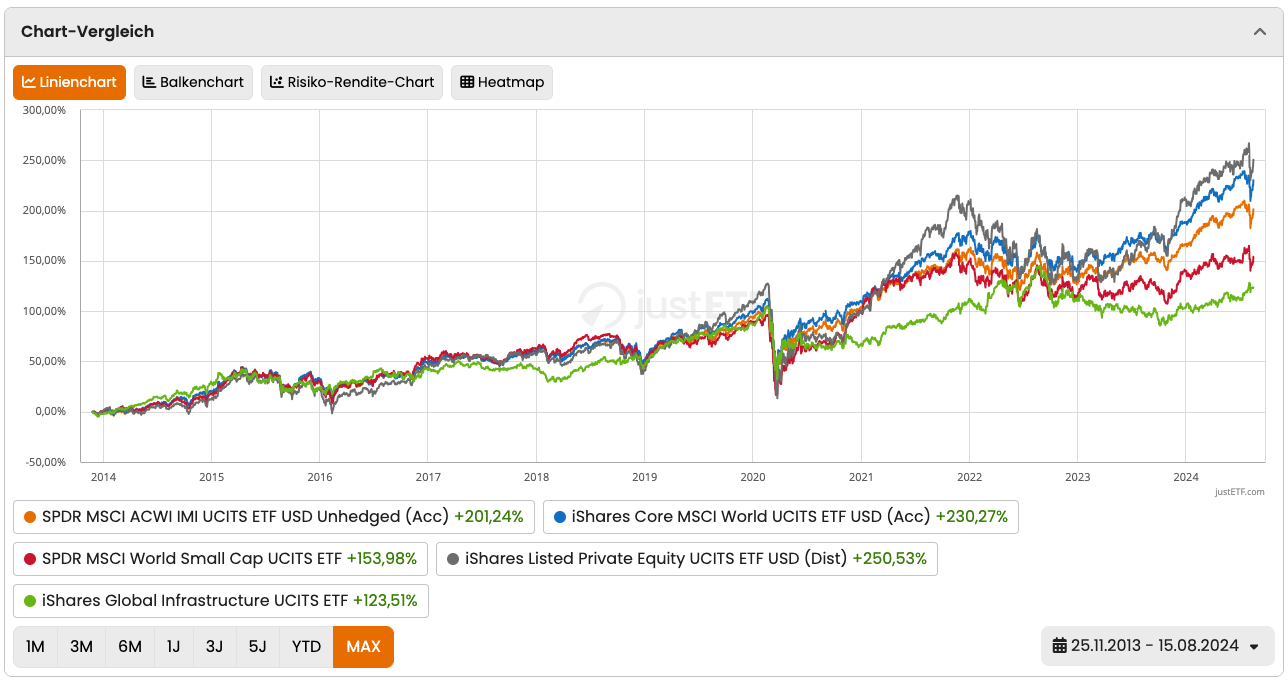Click the scatter icon on Risiko-Rendite-Chart button
Viewport: 1288px width, 685px height.
tap(276, 82)
